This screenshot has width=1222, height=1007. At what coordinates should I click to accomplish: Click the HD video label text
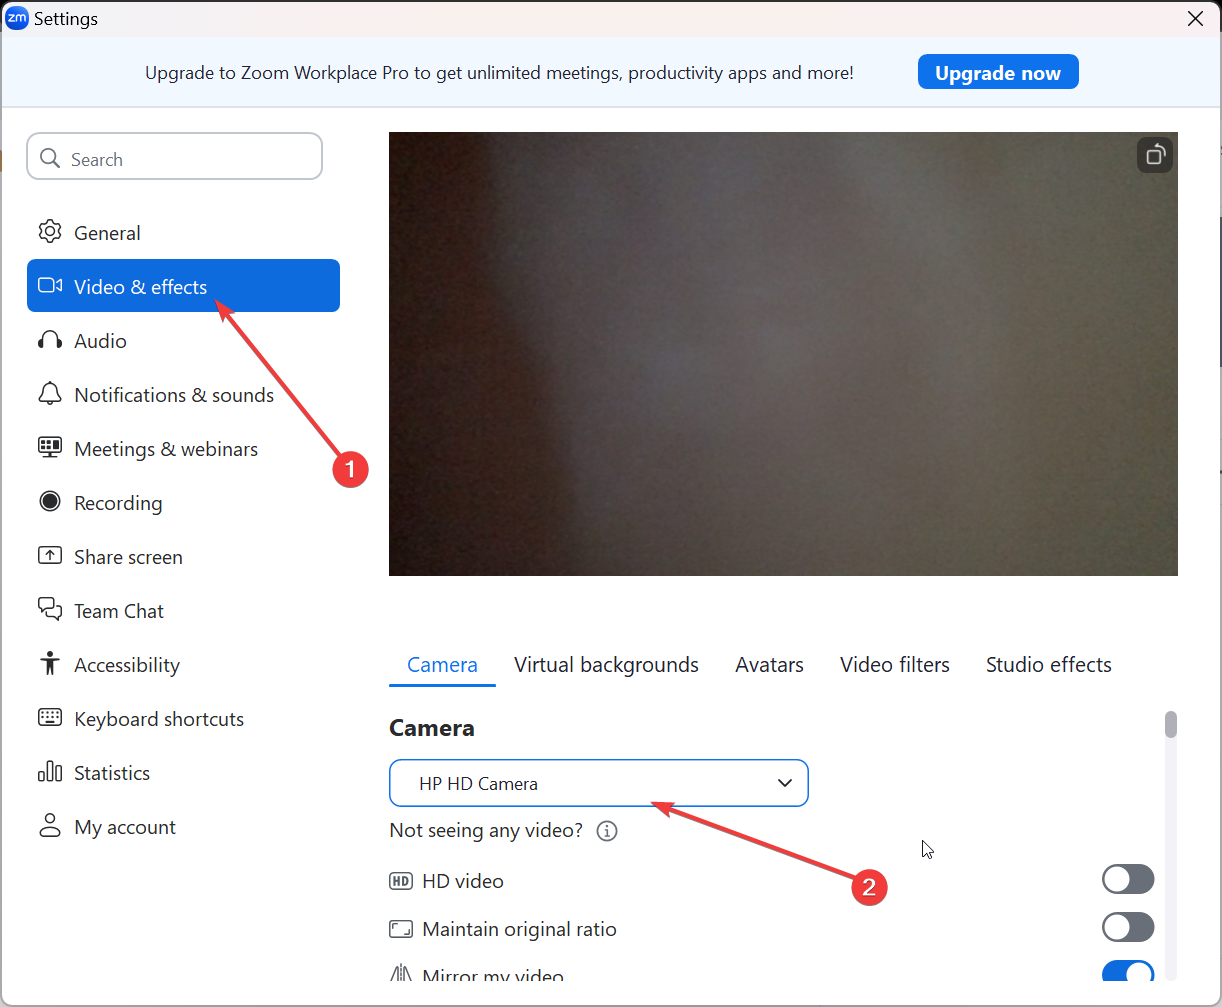click(463, 881)
